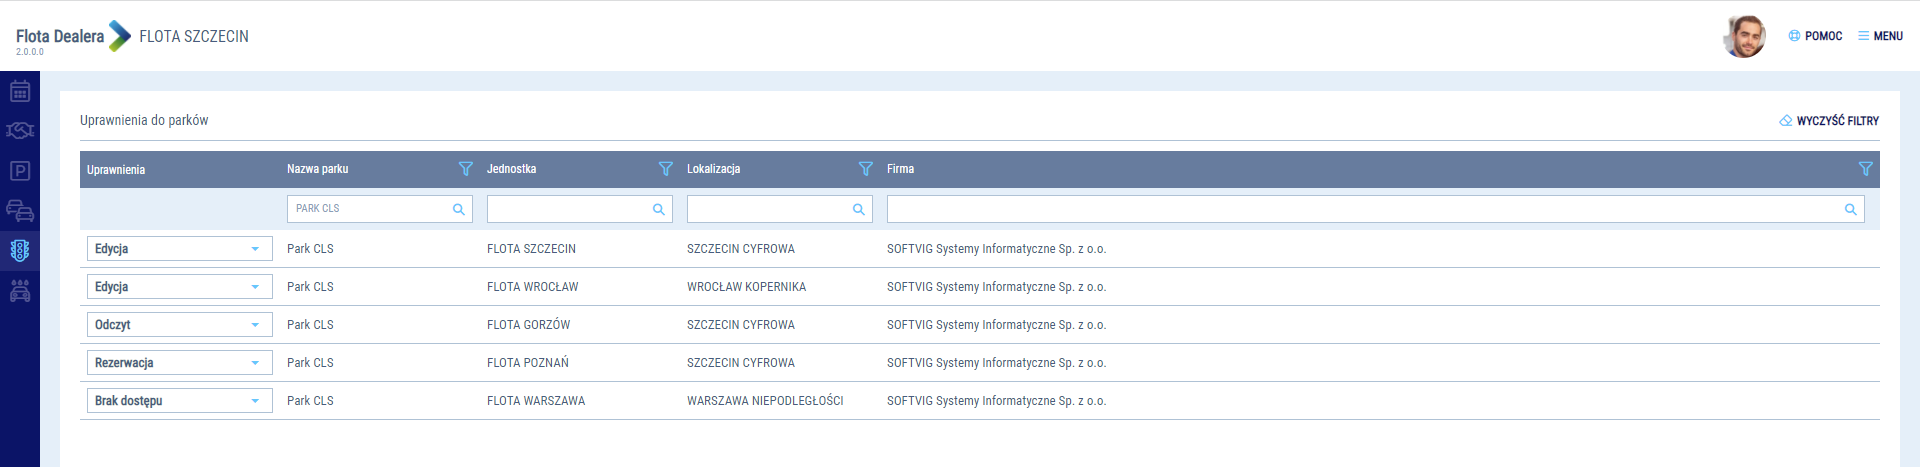This screenshot has width=1920, height=467.
Task: Click the filter icon for Nazwa parku
Action: 465,169
